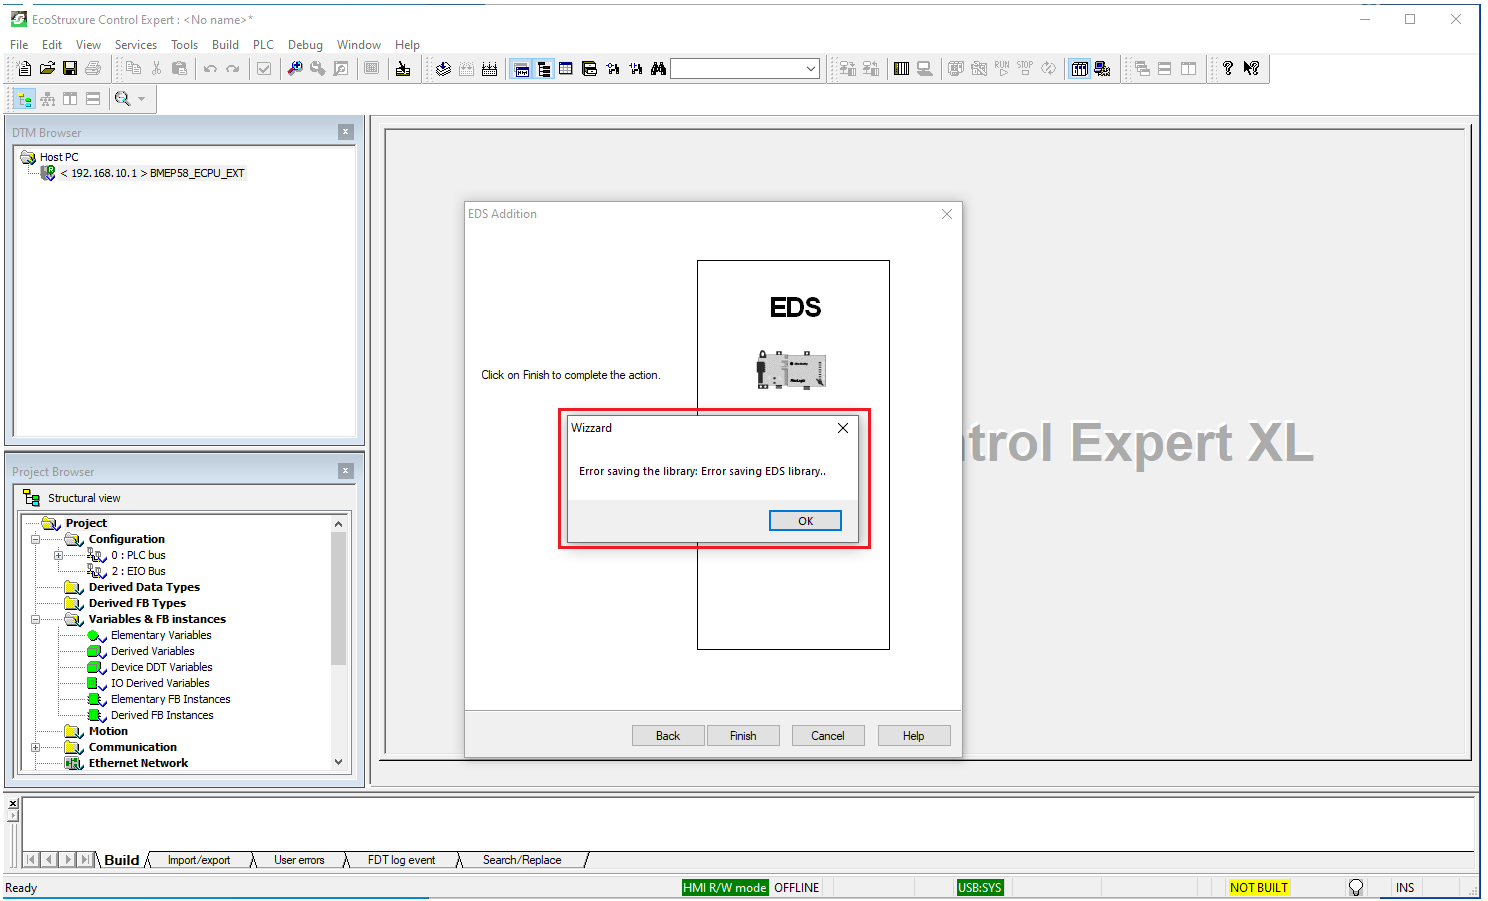The image size is (1488, 901).
Task: Switch to the User errors tab
Action: coord(299,860)
